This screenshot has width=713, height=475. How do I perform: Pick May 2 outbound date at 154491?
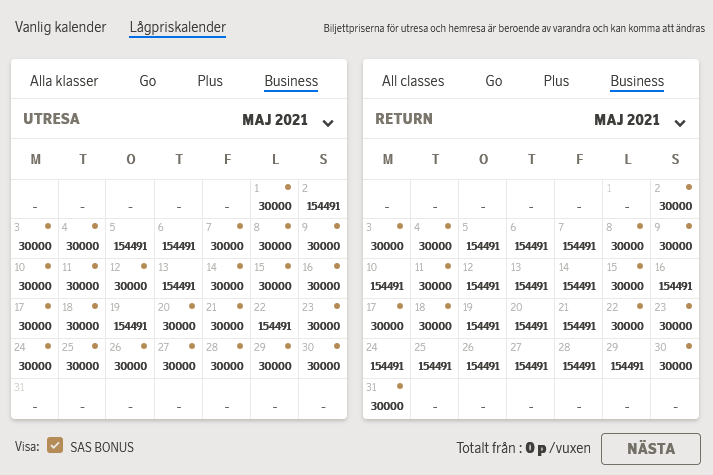322,198
